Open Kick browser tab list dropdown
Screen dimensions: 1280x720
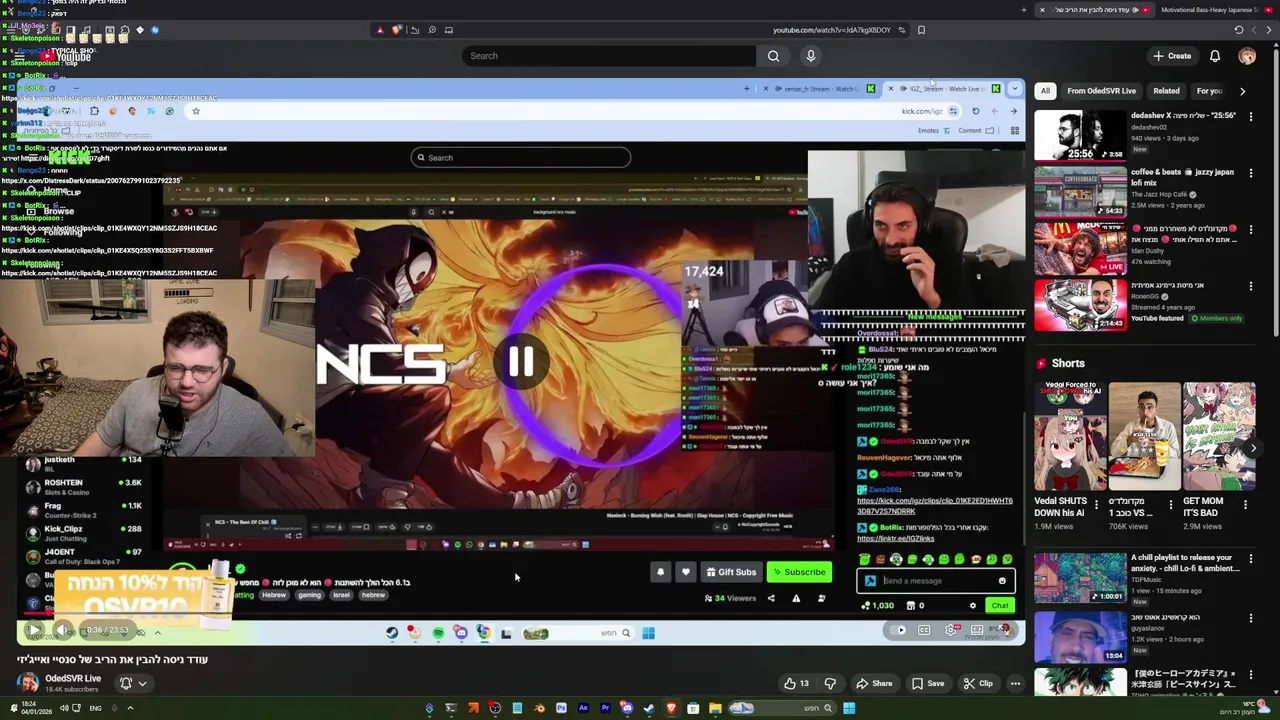pyautogui.click(x=1014, y=89)
